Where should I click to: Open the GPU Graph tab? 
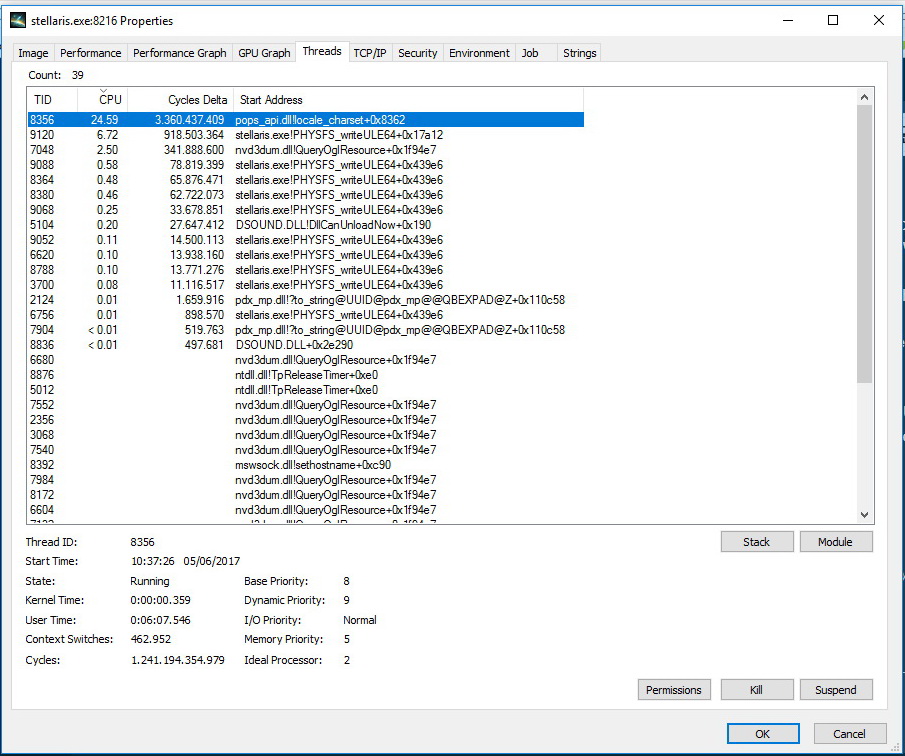coord(264,53)
